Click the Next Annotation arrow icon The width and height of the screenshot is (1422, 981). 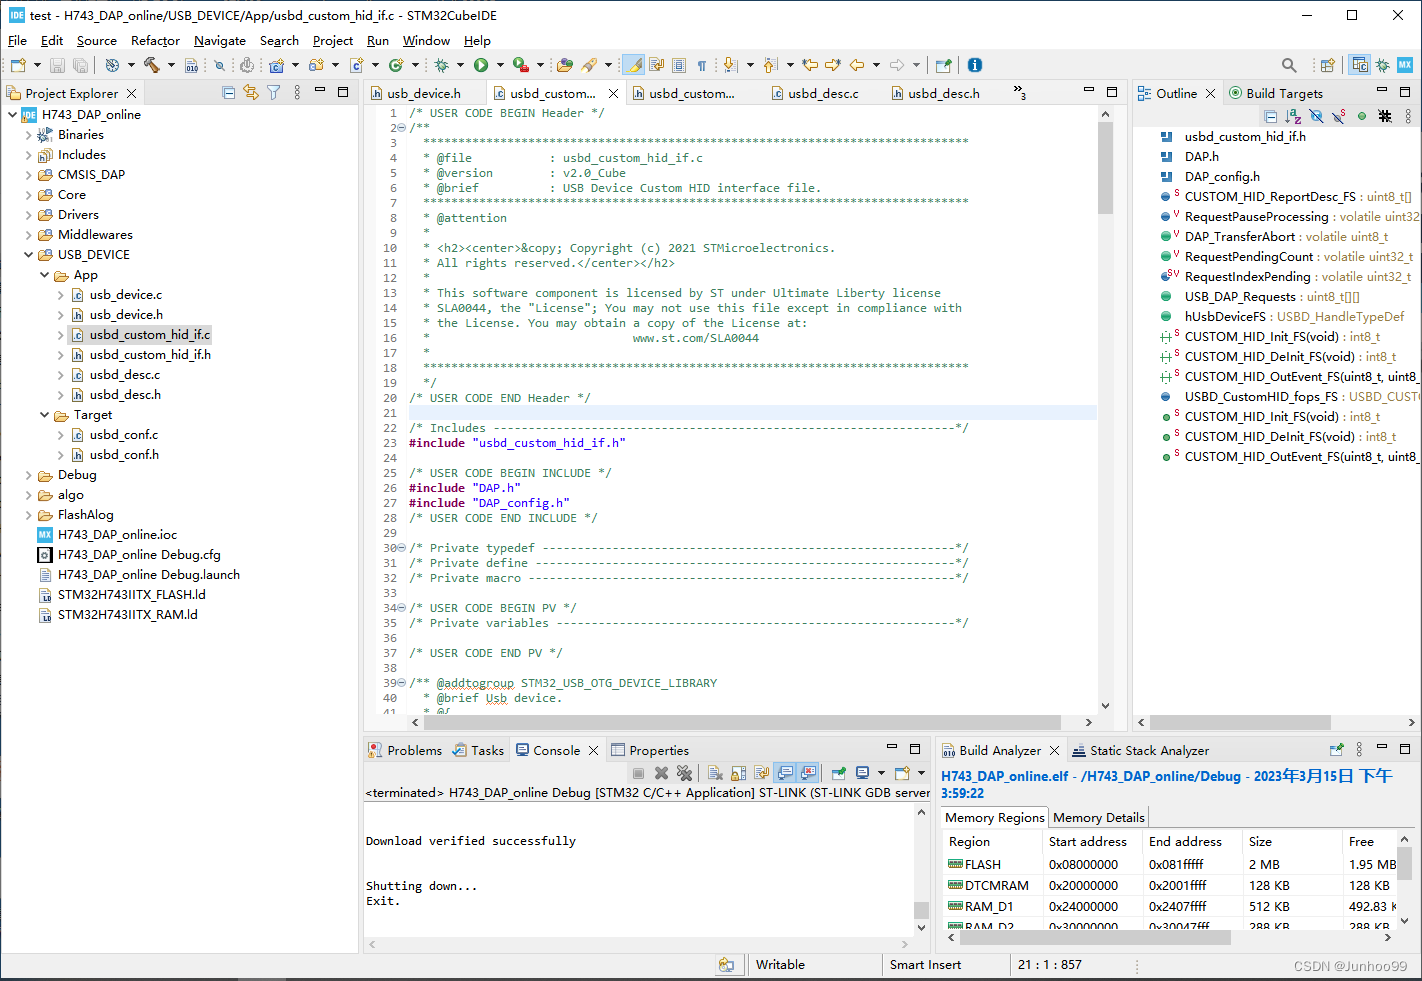(730, 65)
